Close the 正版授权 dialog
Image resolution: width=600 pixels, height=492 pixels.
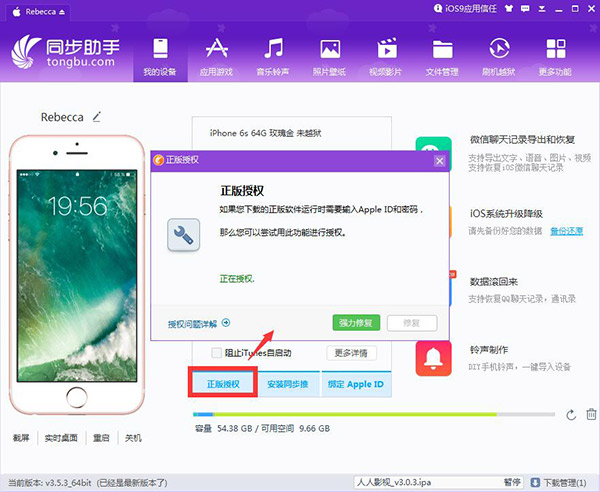pos(440,161)
